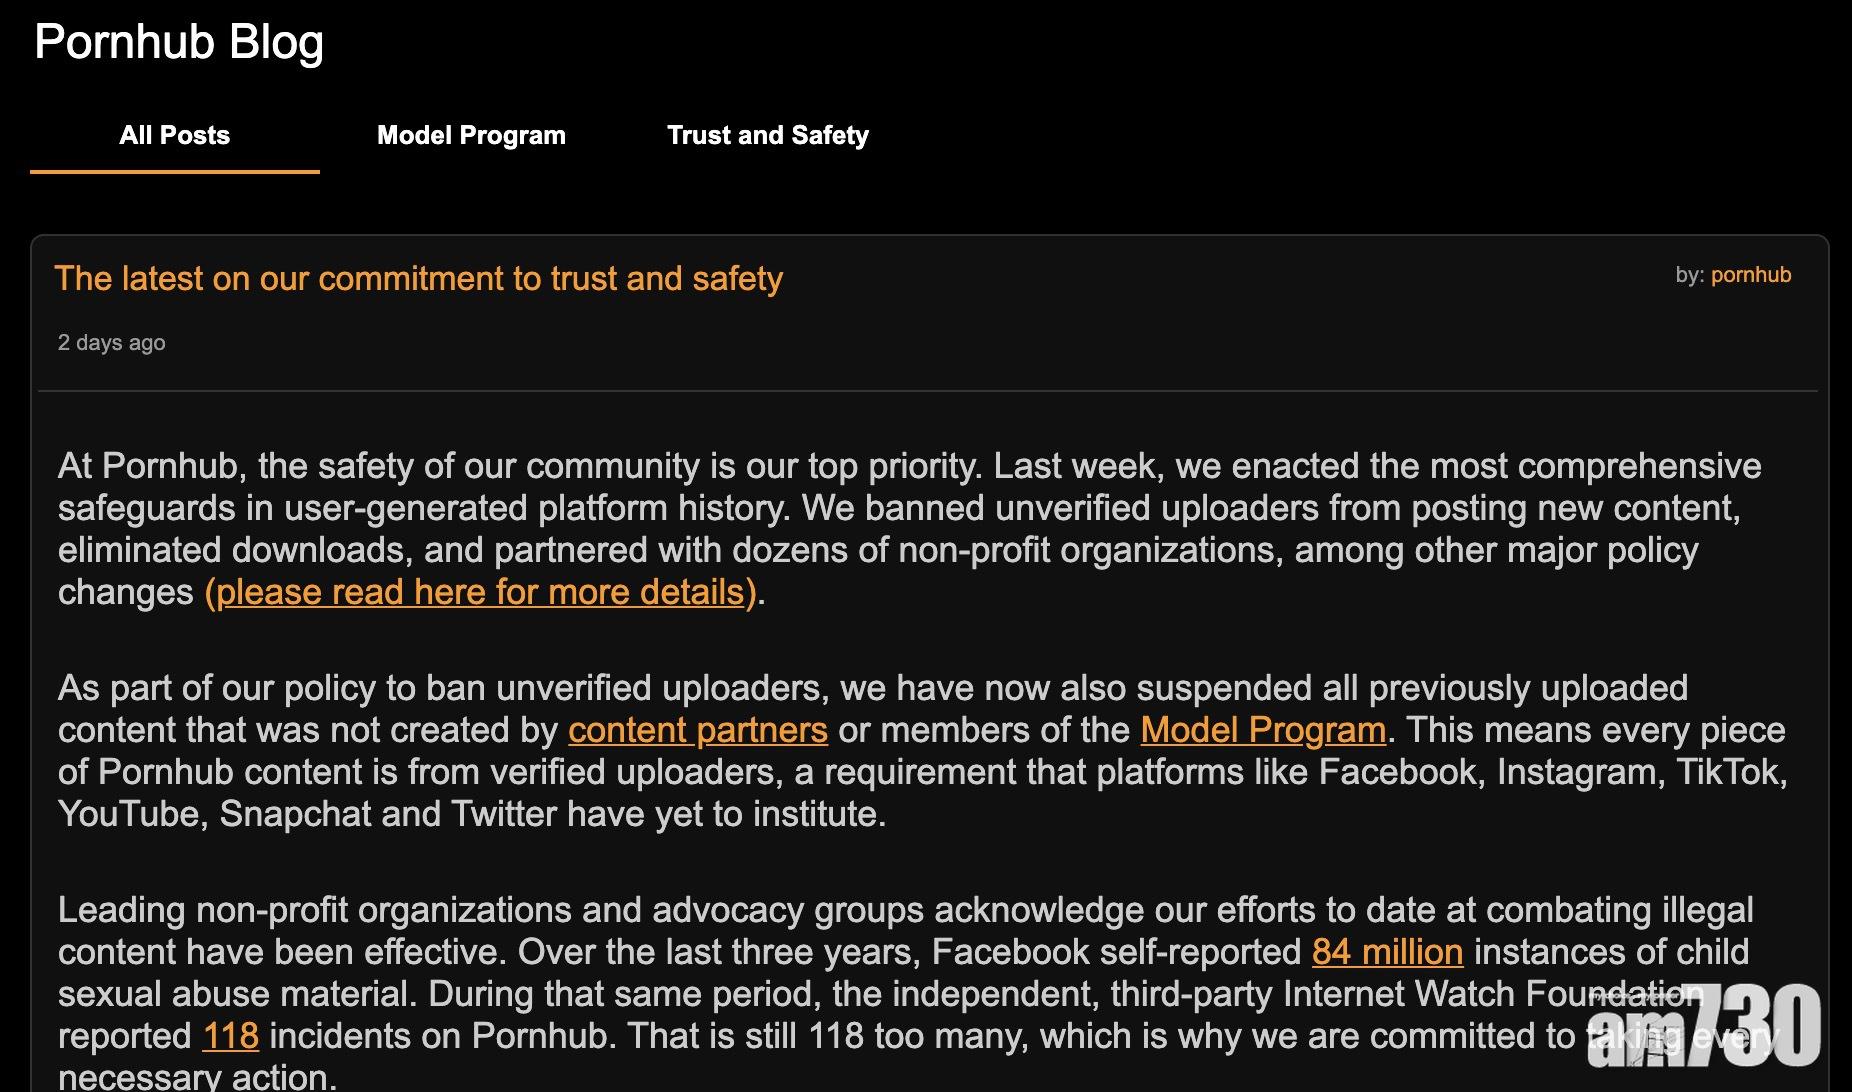Click the orange underline beneath All Posts
Image resolution: width=1852 pixels, height=1092 pixels.
click(x=175, y=172)
